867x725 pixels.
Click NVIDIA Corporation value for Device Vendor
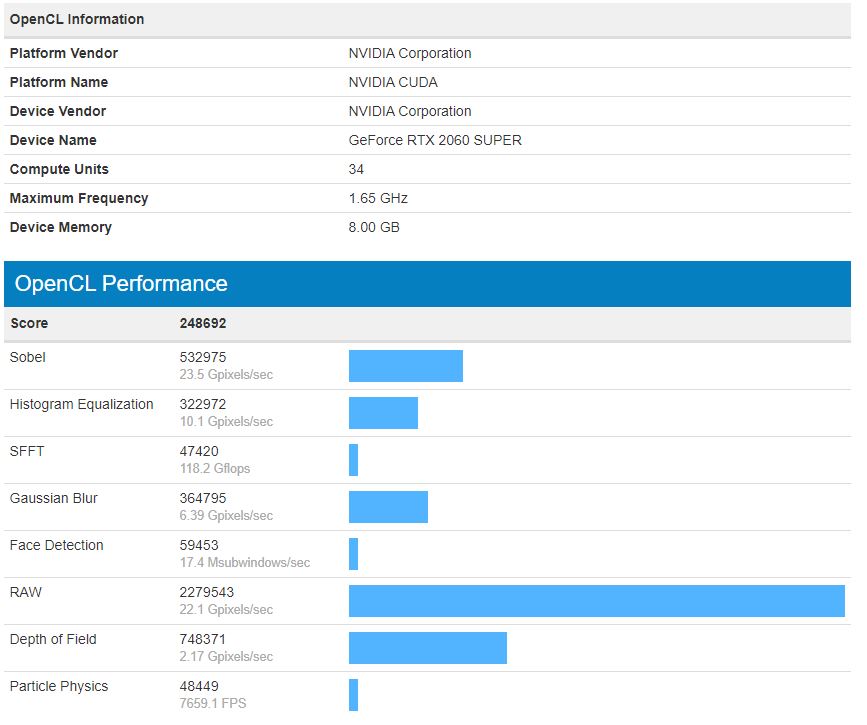tap(410, 111)
